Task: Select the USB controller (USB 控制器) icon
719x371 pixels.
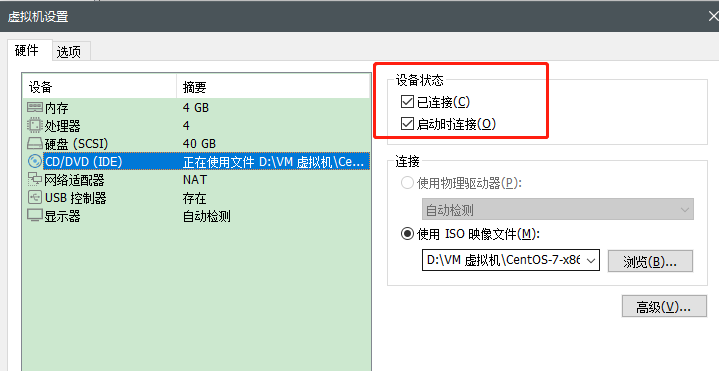Action: (x=35, y=198)
